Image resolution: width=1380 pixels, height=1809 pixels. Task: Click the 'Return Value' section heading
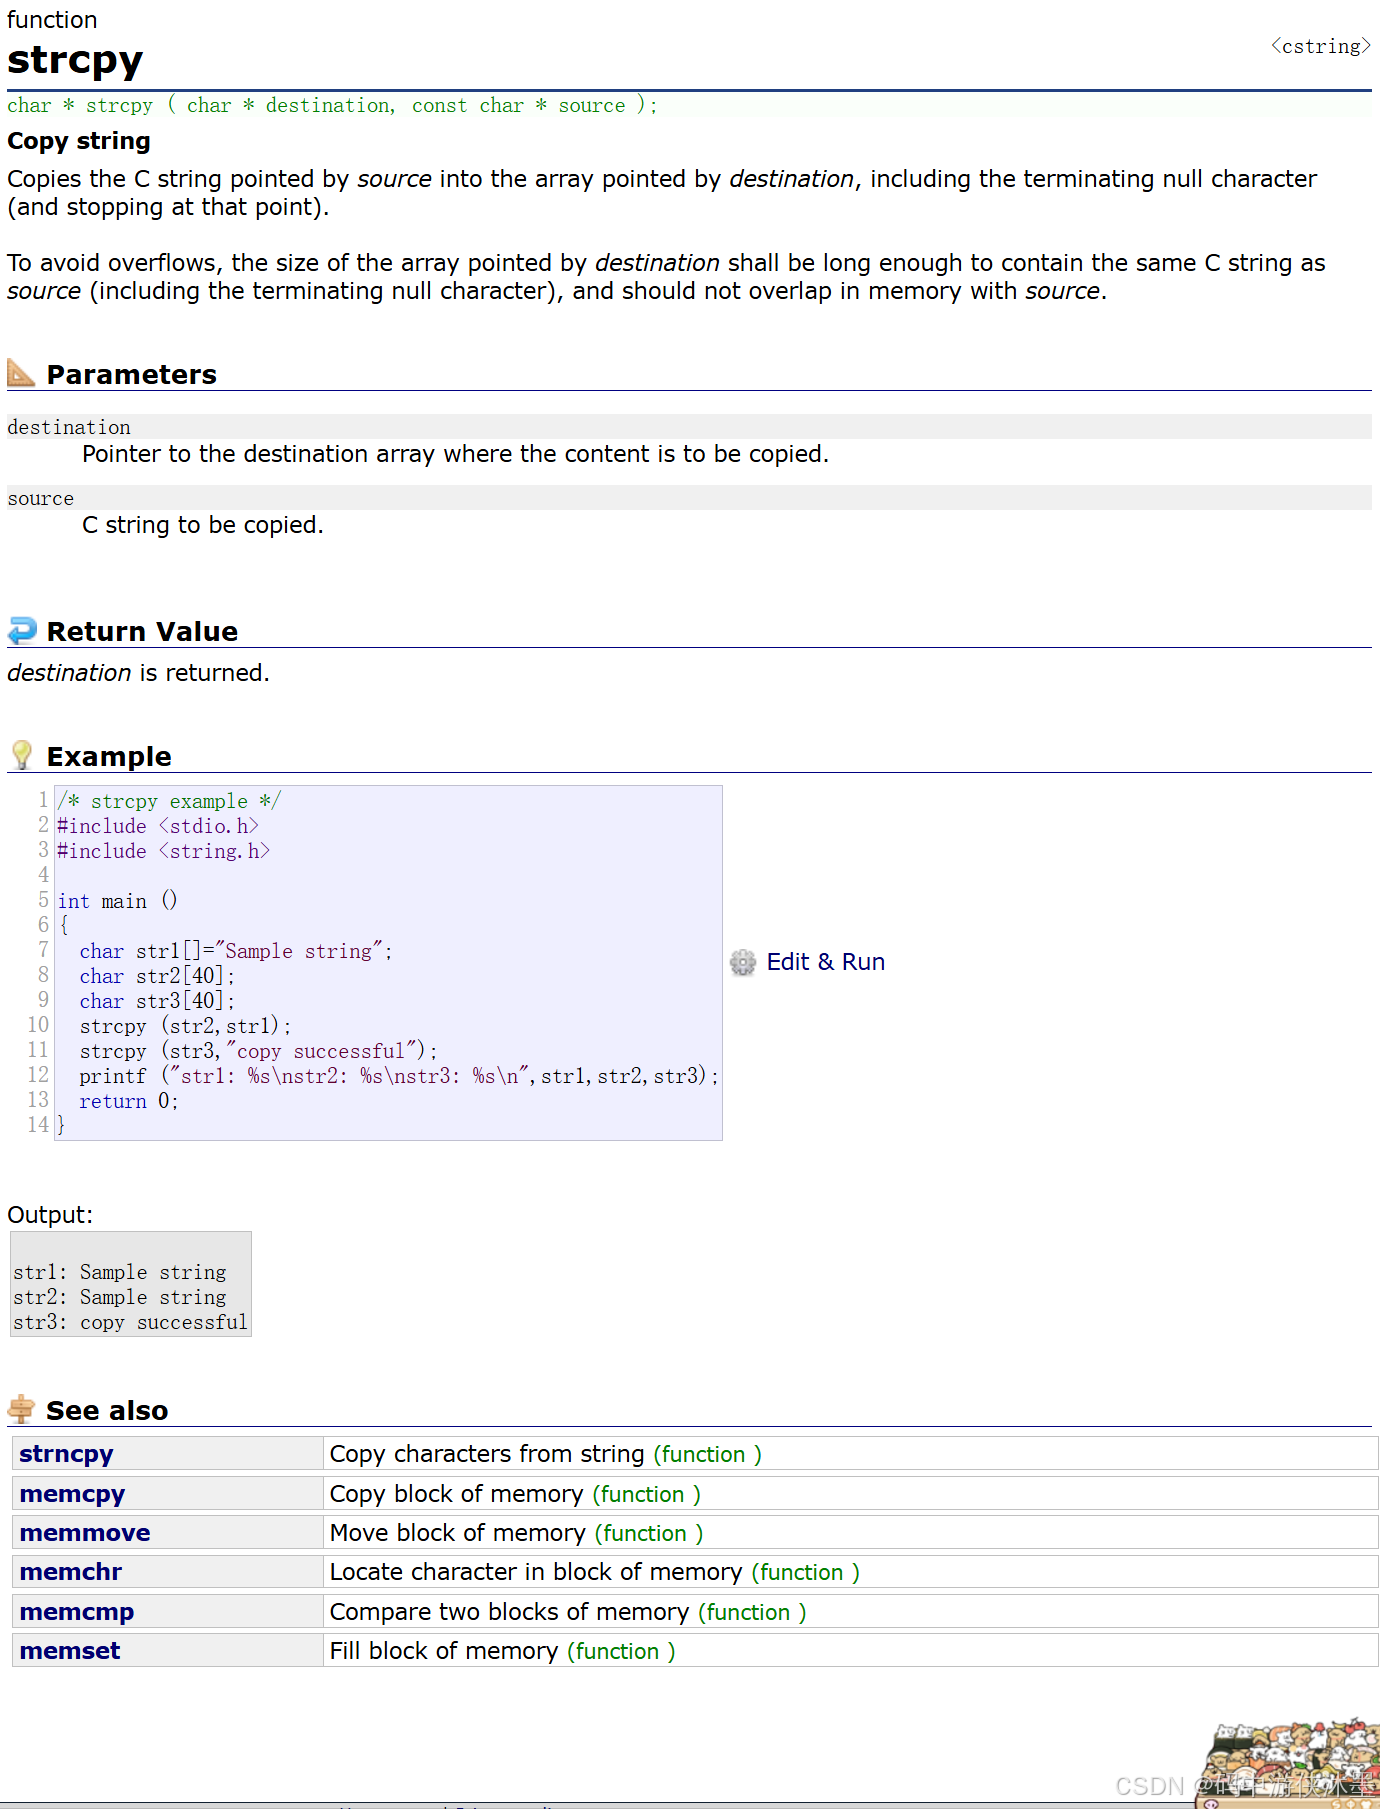pyautogui.click(x=143, y=631)
